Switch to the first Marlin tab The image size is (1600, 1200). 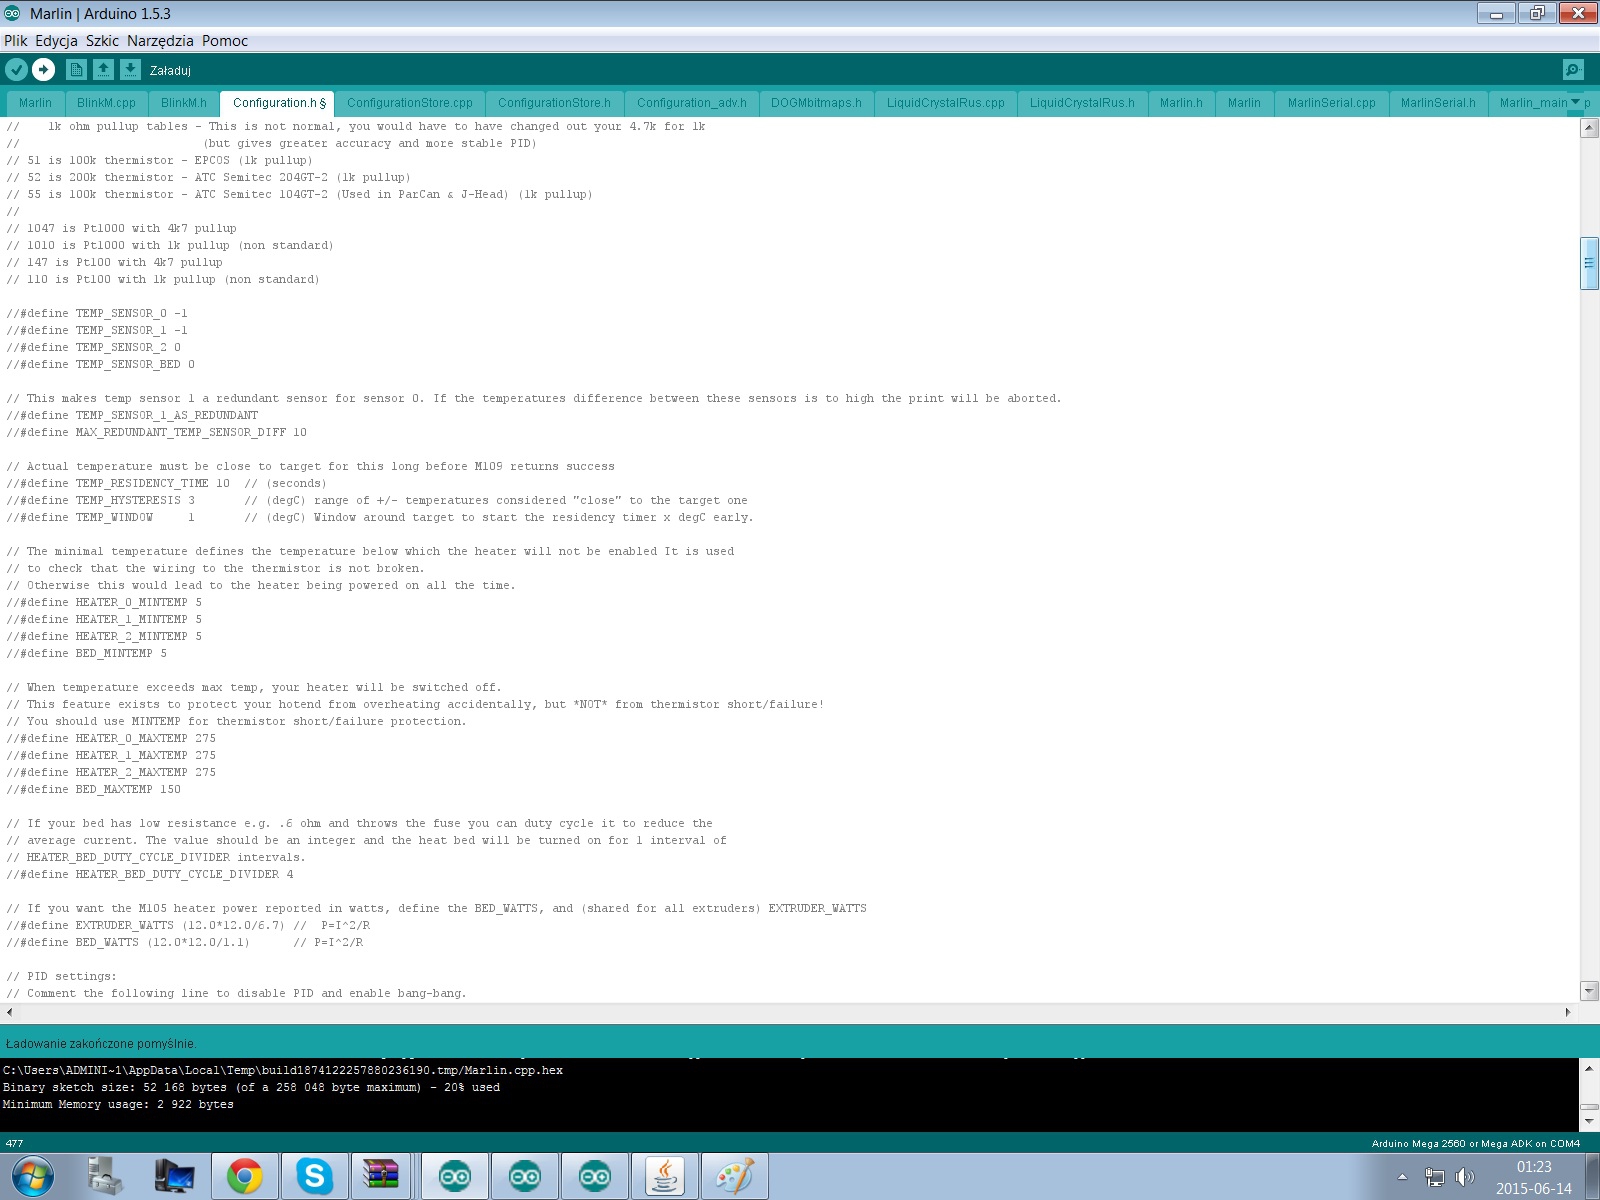click(35, 103)
